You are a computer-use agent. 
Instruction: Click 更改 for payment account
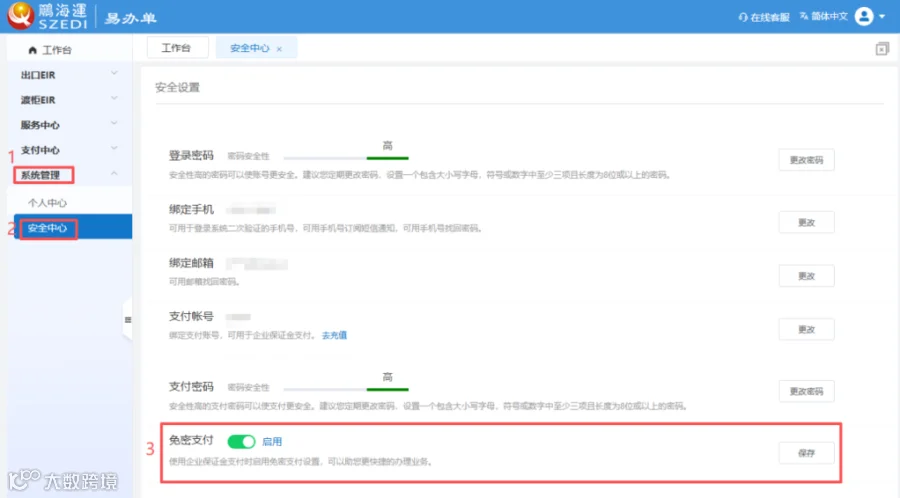coord(806,329)
